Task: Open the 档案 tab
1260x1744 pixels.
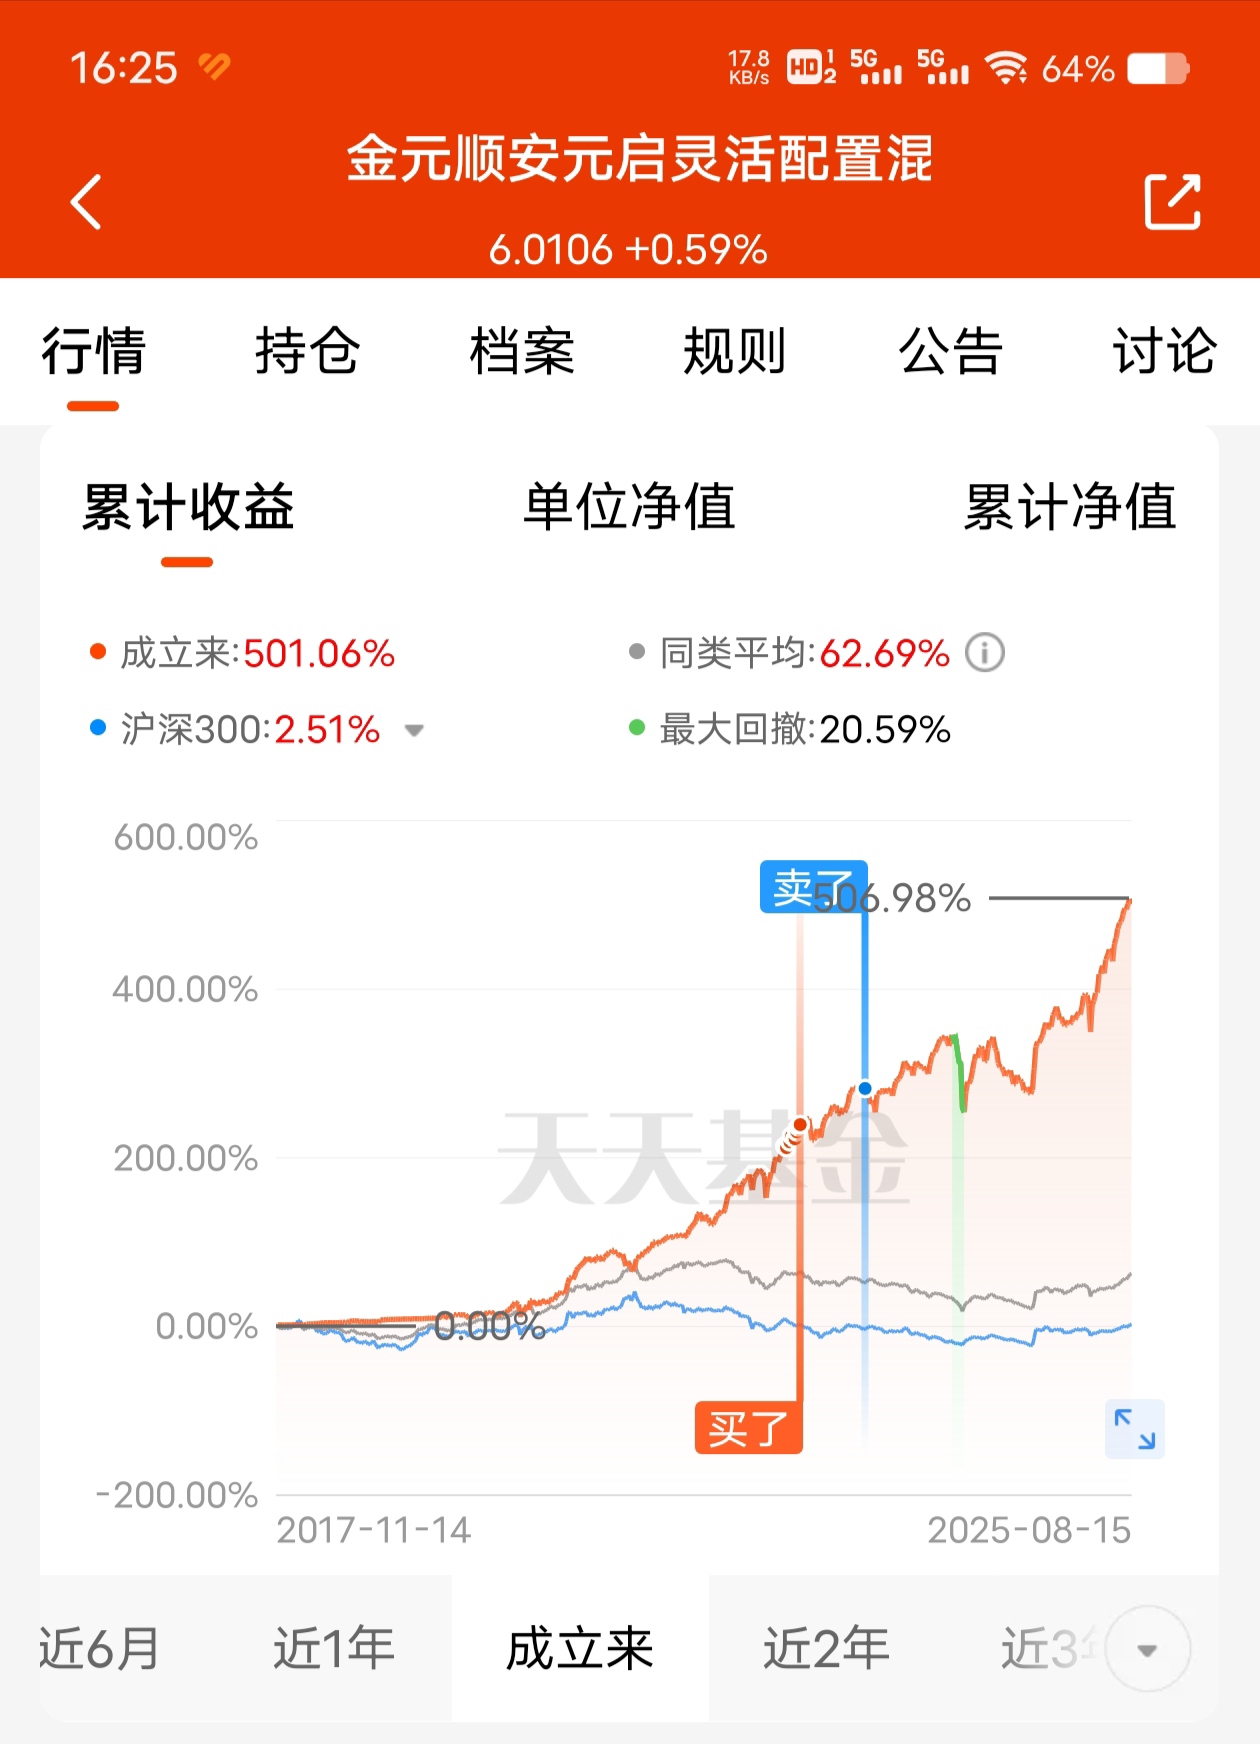Action: point(522,351)
